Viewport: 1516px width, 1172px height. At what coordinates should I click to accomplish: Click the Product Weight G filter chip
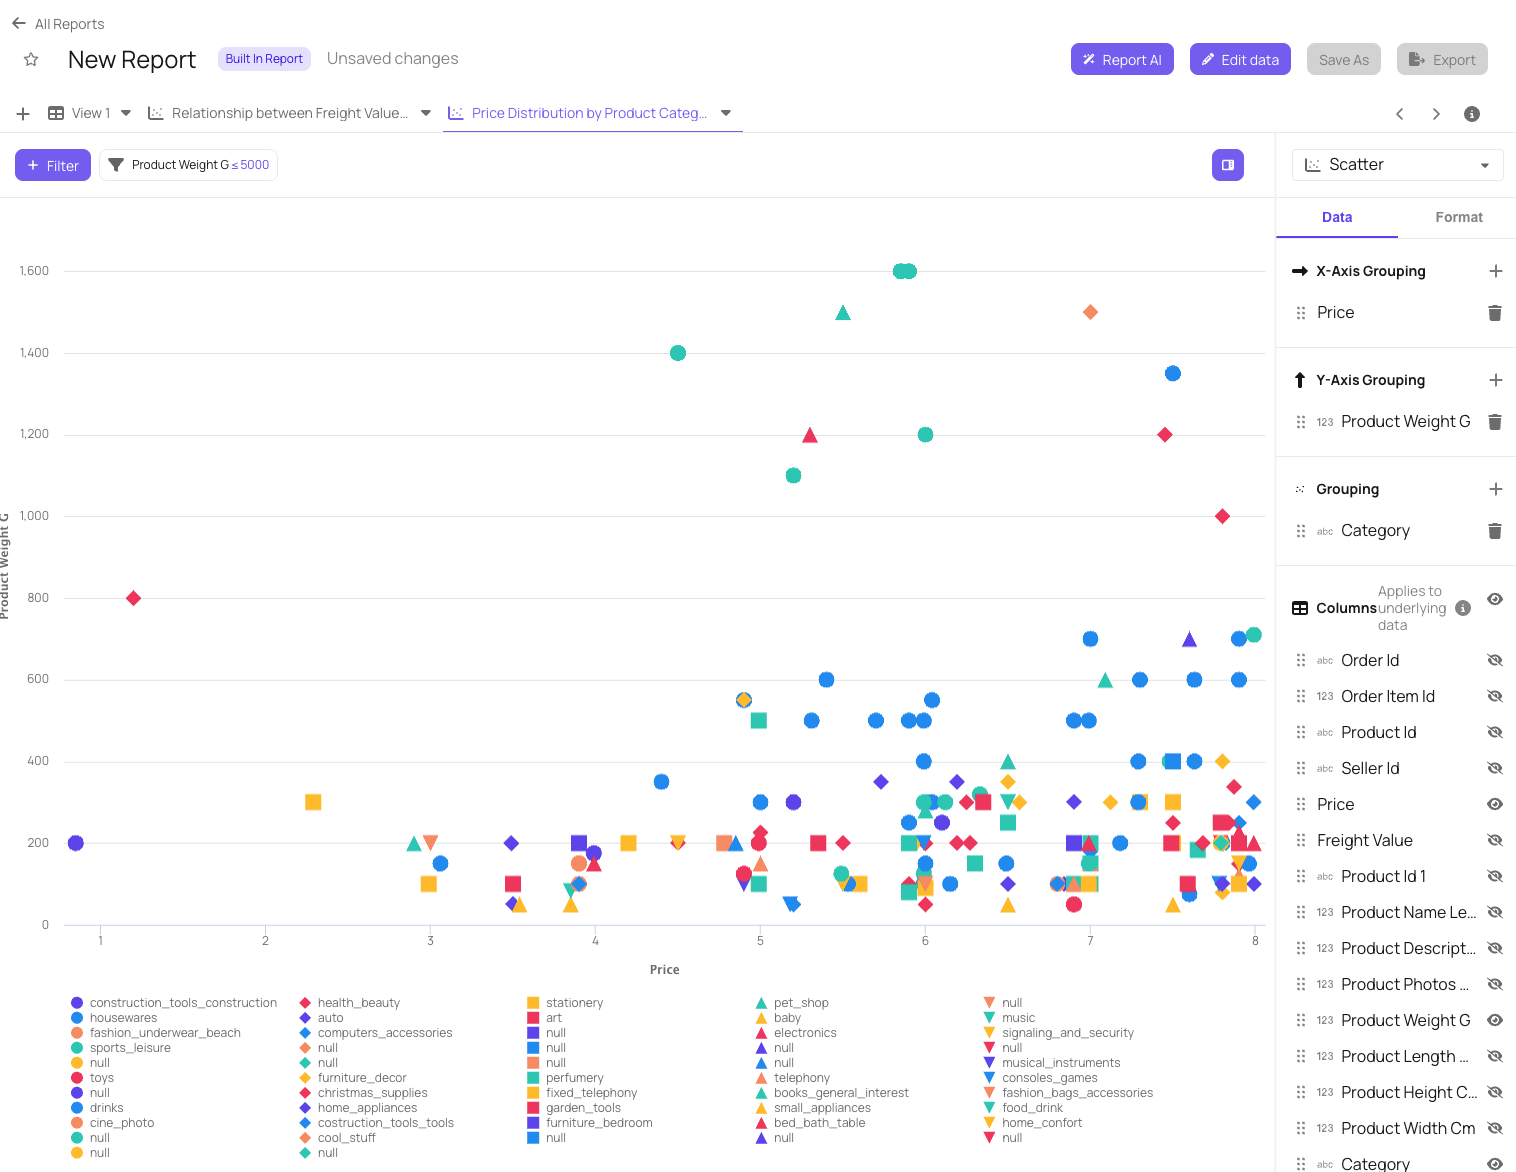click(x=188, y=164)
